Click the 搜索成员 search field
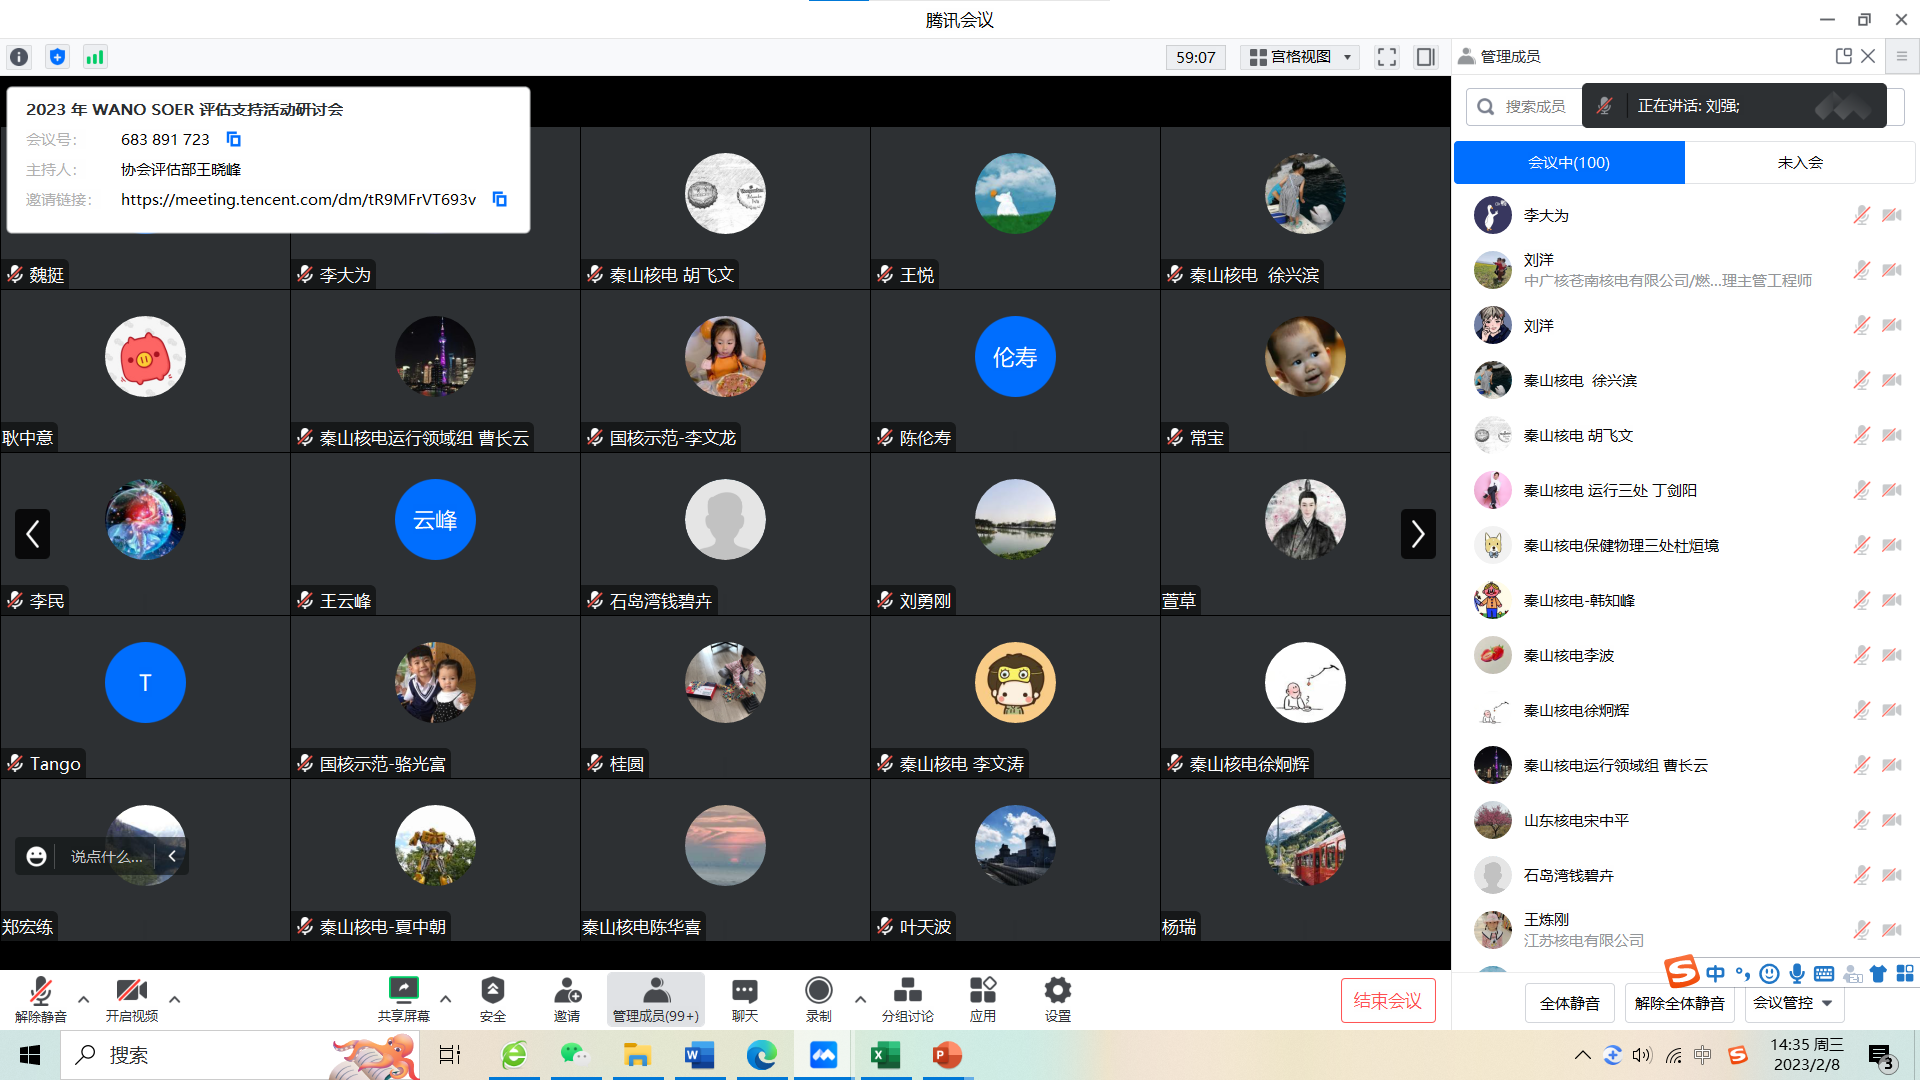Image resolution: width=1920 pixels, height=1080 pixels. point(1534,107)
